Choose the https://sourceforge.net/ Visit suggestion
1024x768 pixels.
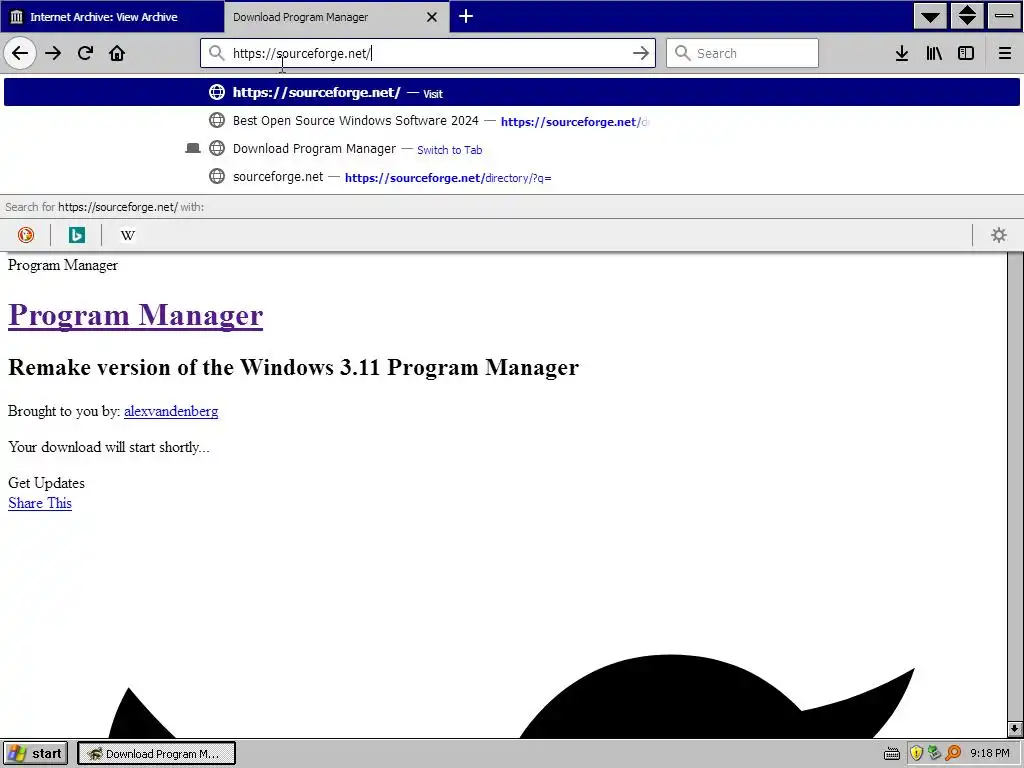coord(511,92)
